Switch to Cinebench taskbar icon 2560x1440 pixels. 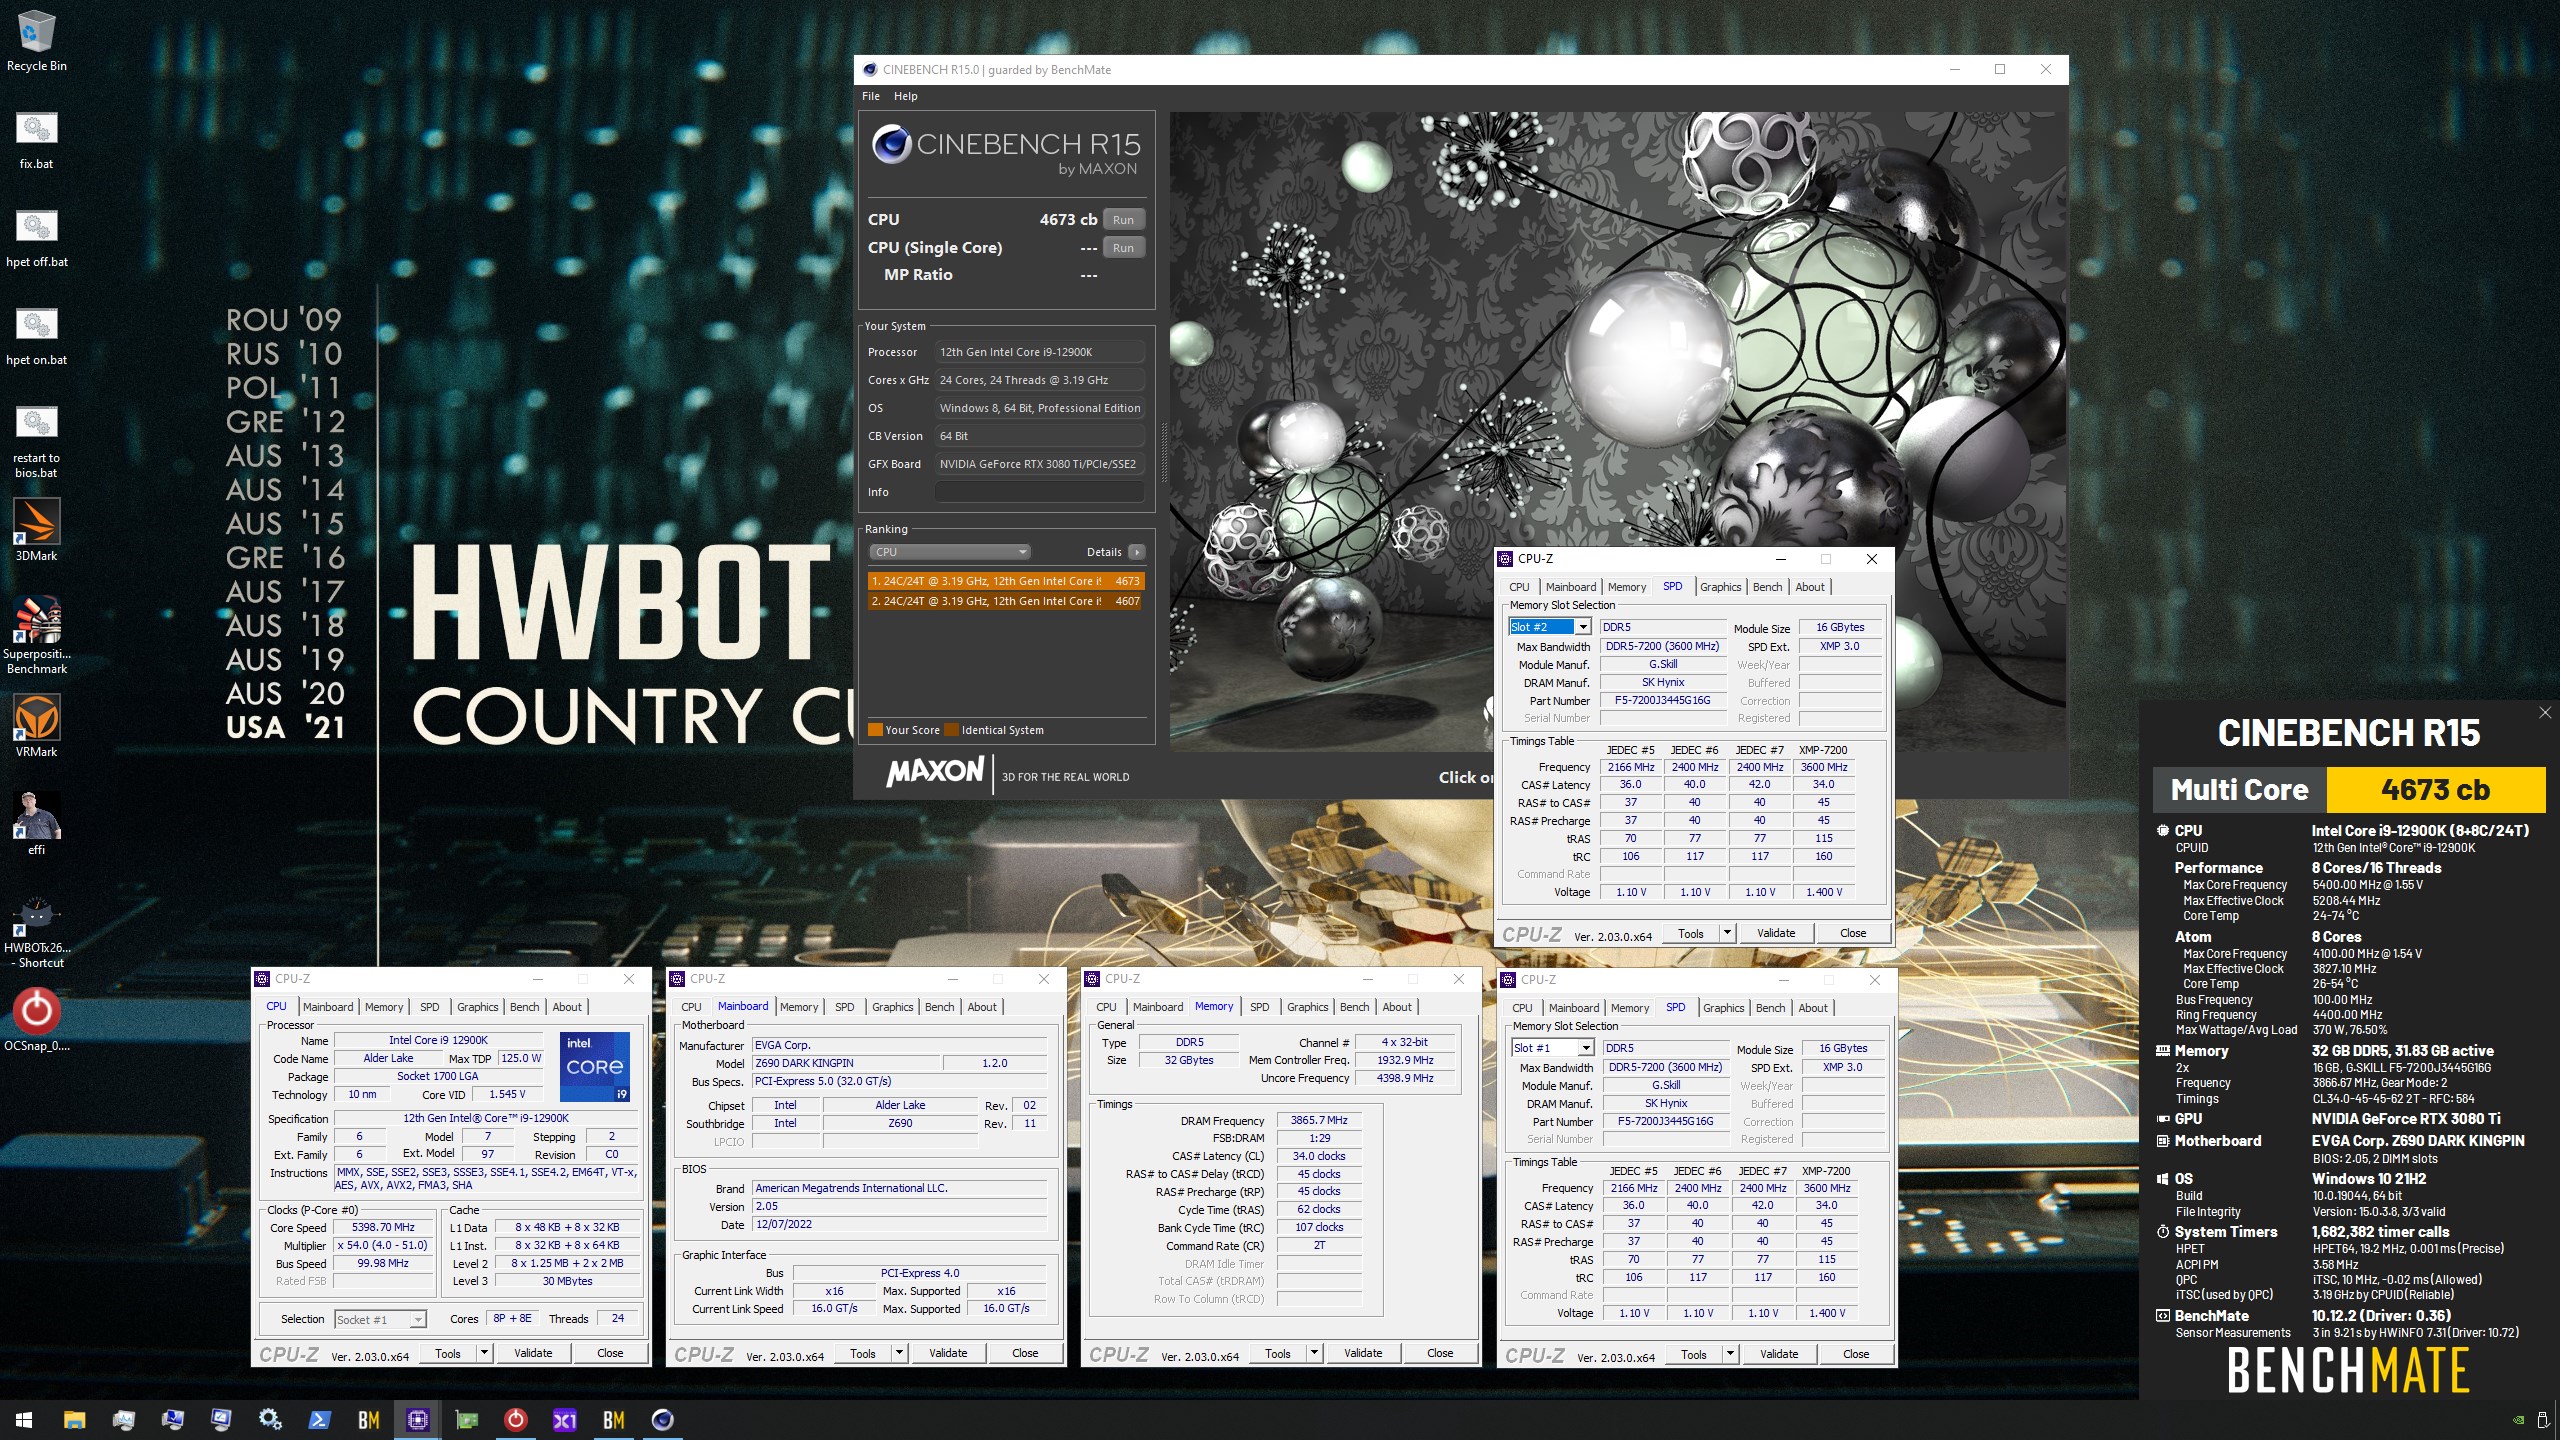coord(662,1420)
